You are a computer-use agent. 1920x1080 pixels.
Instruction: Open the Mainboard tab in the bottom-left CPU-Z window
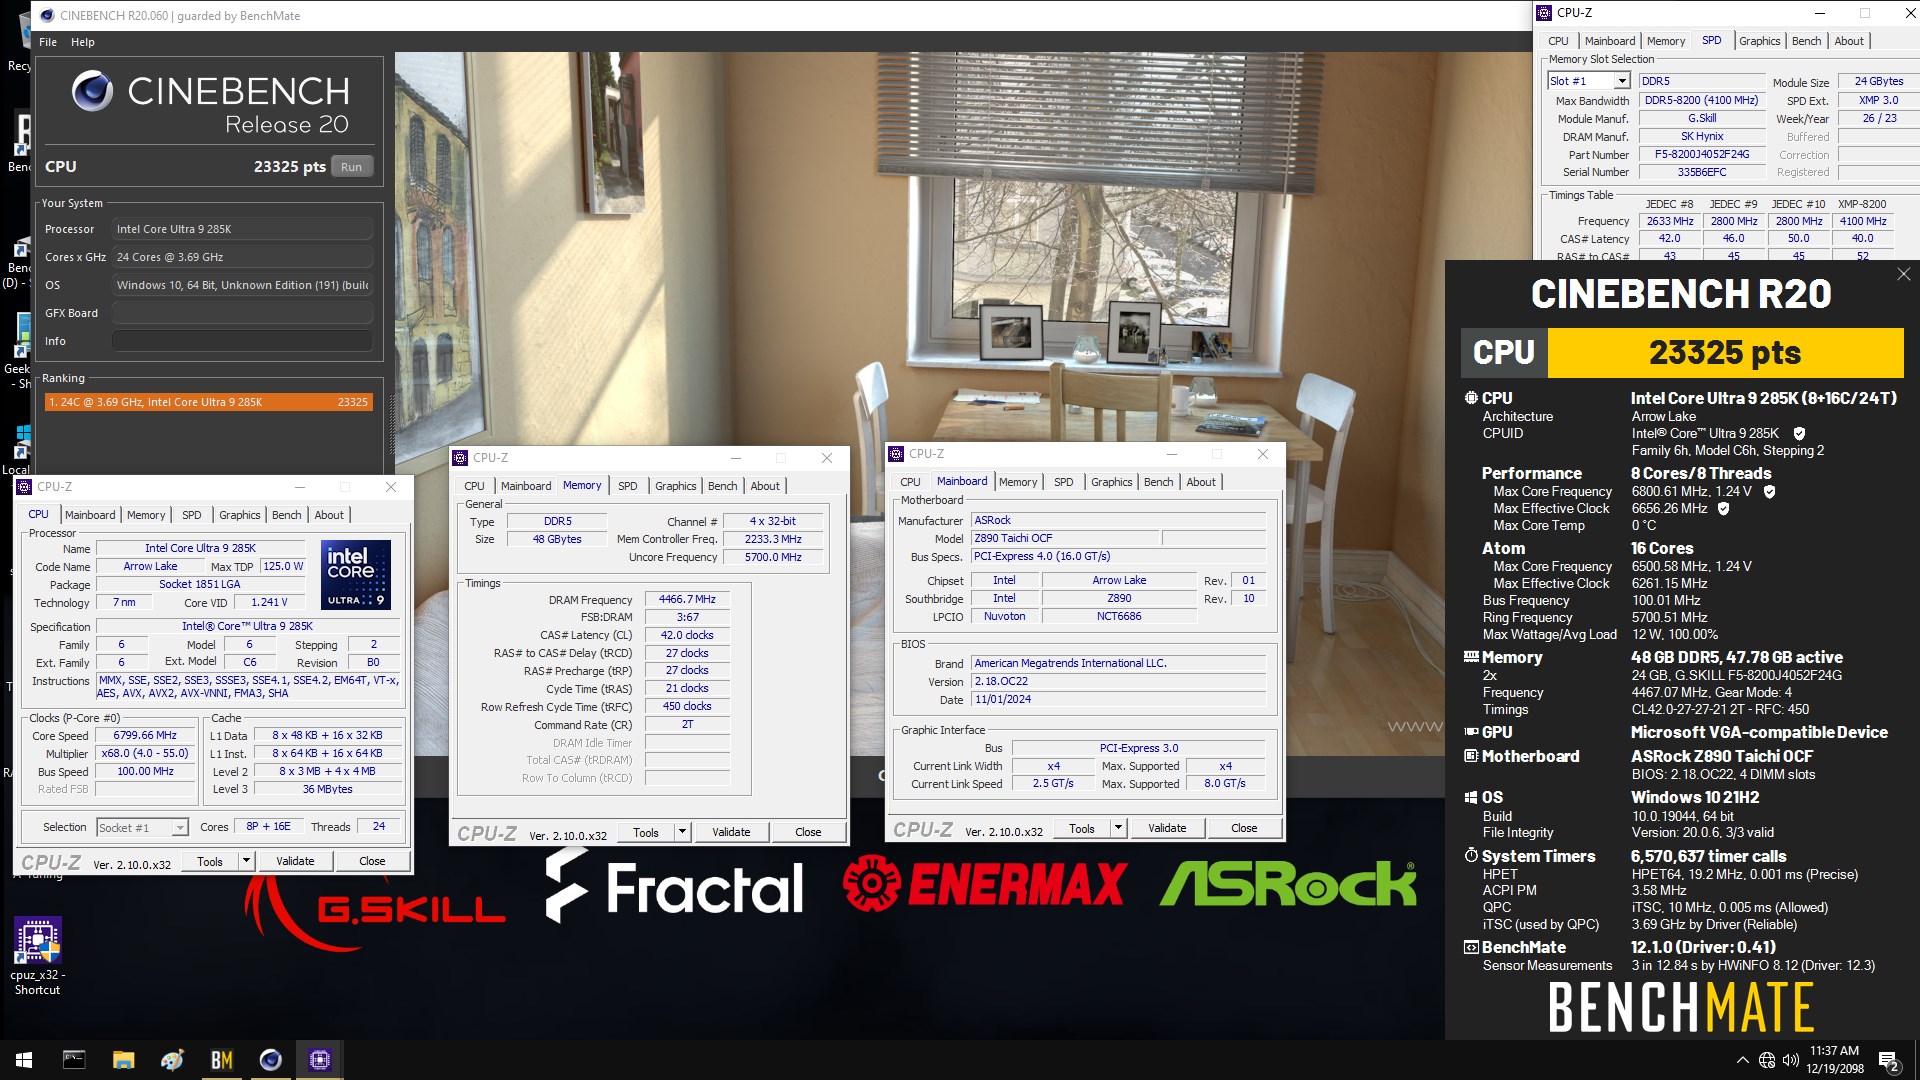pyautogui.click(x=90, y=515)
